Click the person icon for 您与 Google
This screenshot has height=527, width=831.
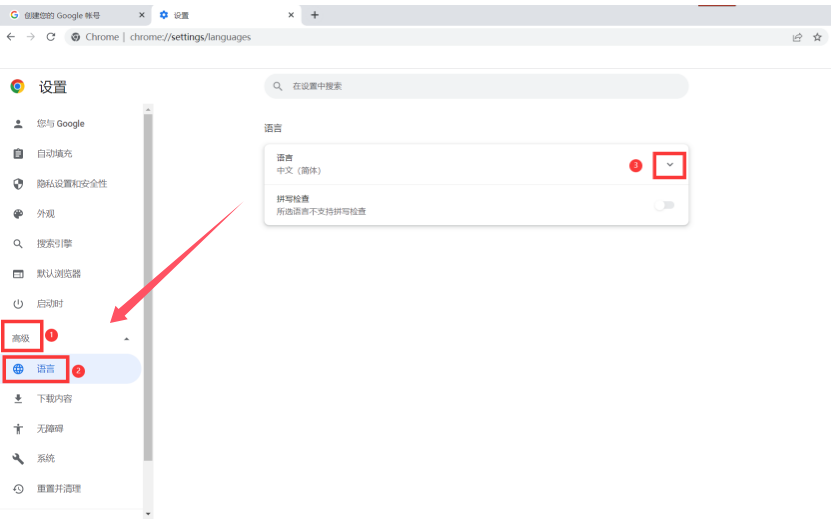[x=18, y=124]
